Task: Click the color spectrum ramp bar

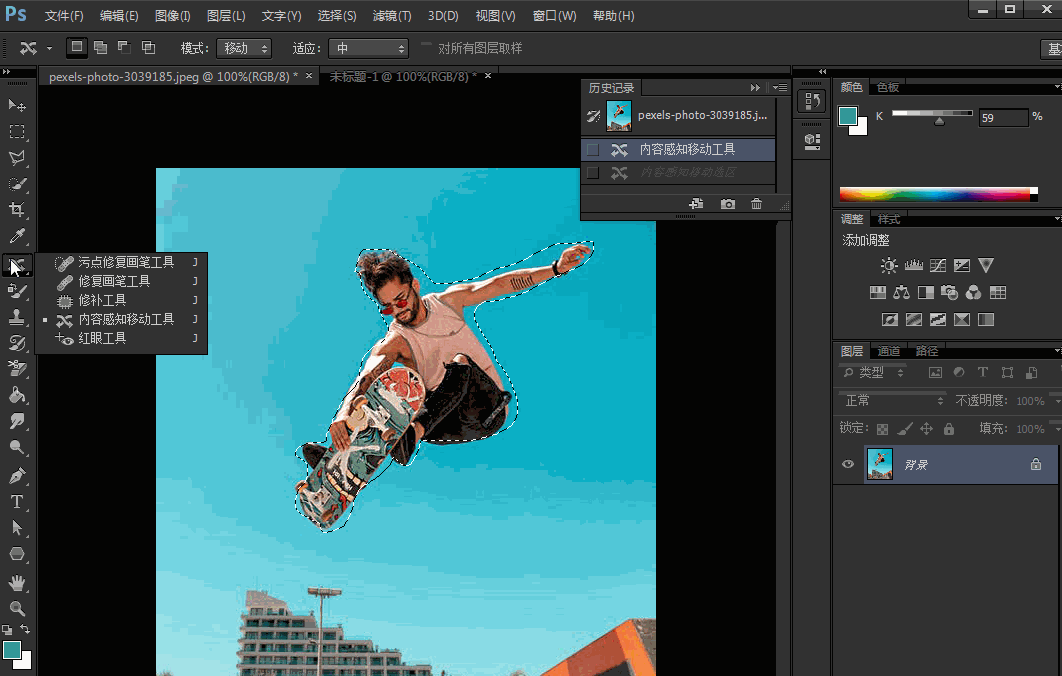Action: [x=937, y=194]
